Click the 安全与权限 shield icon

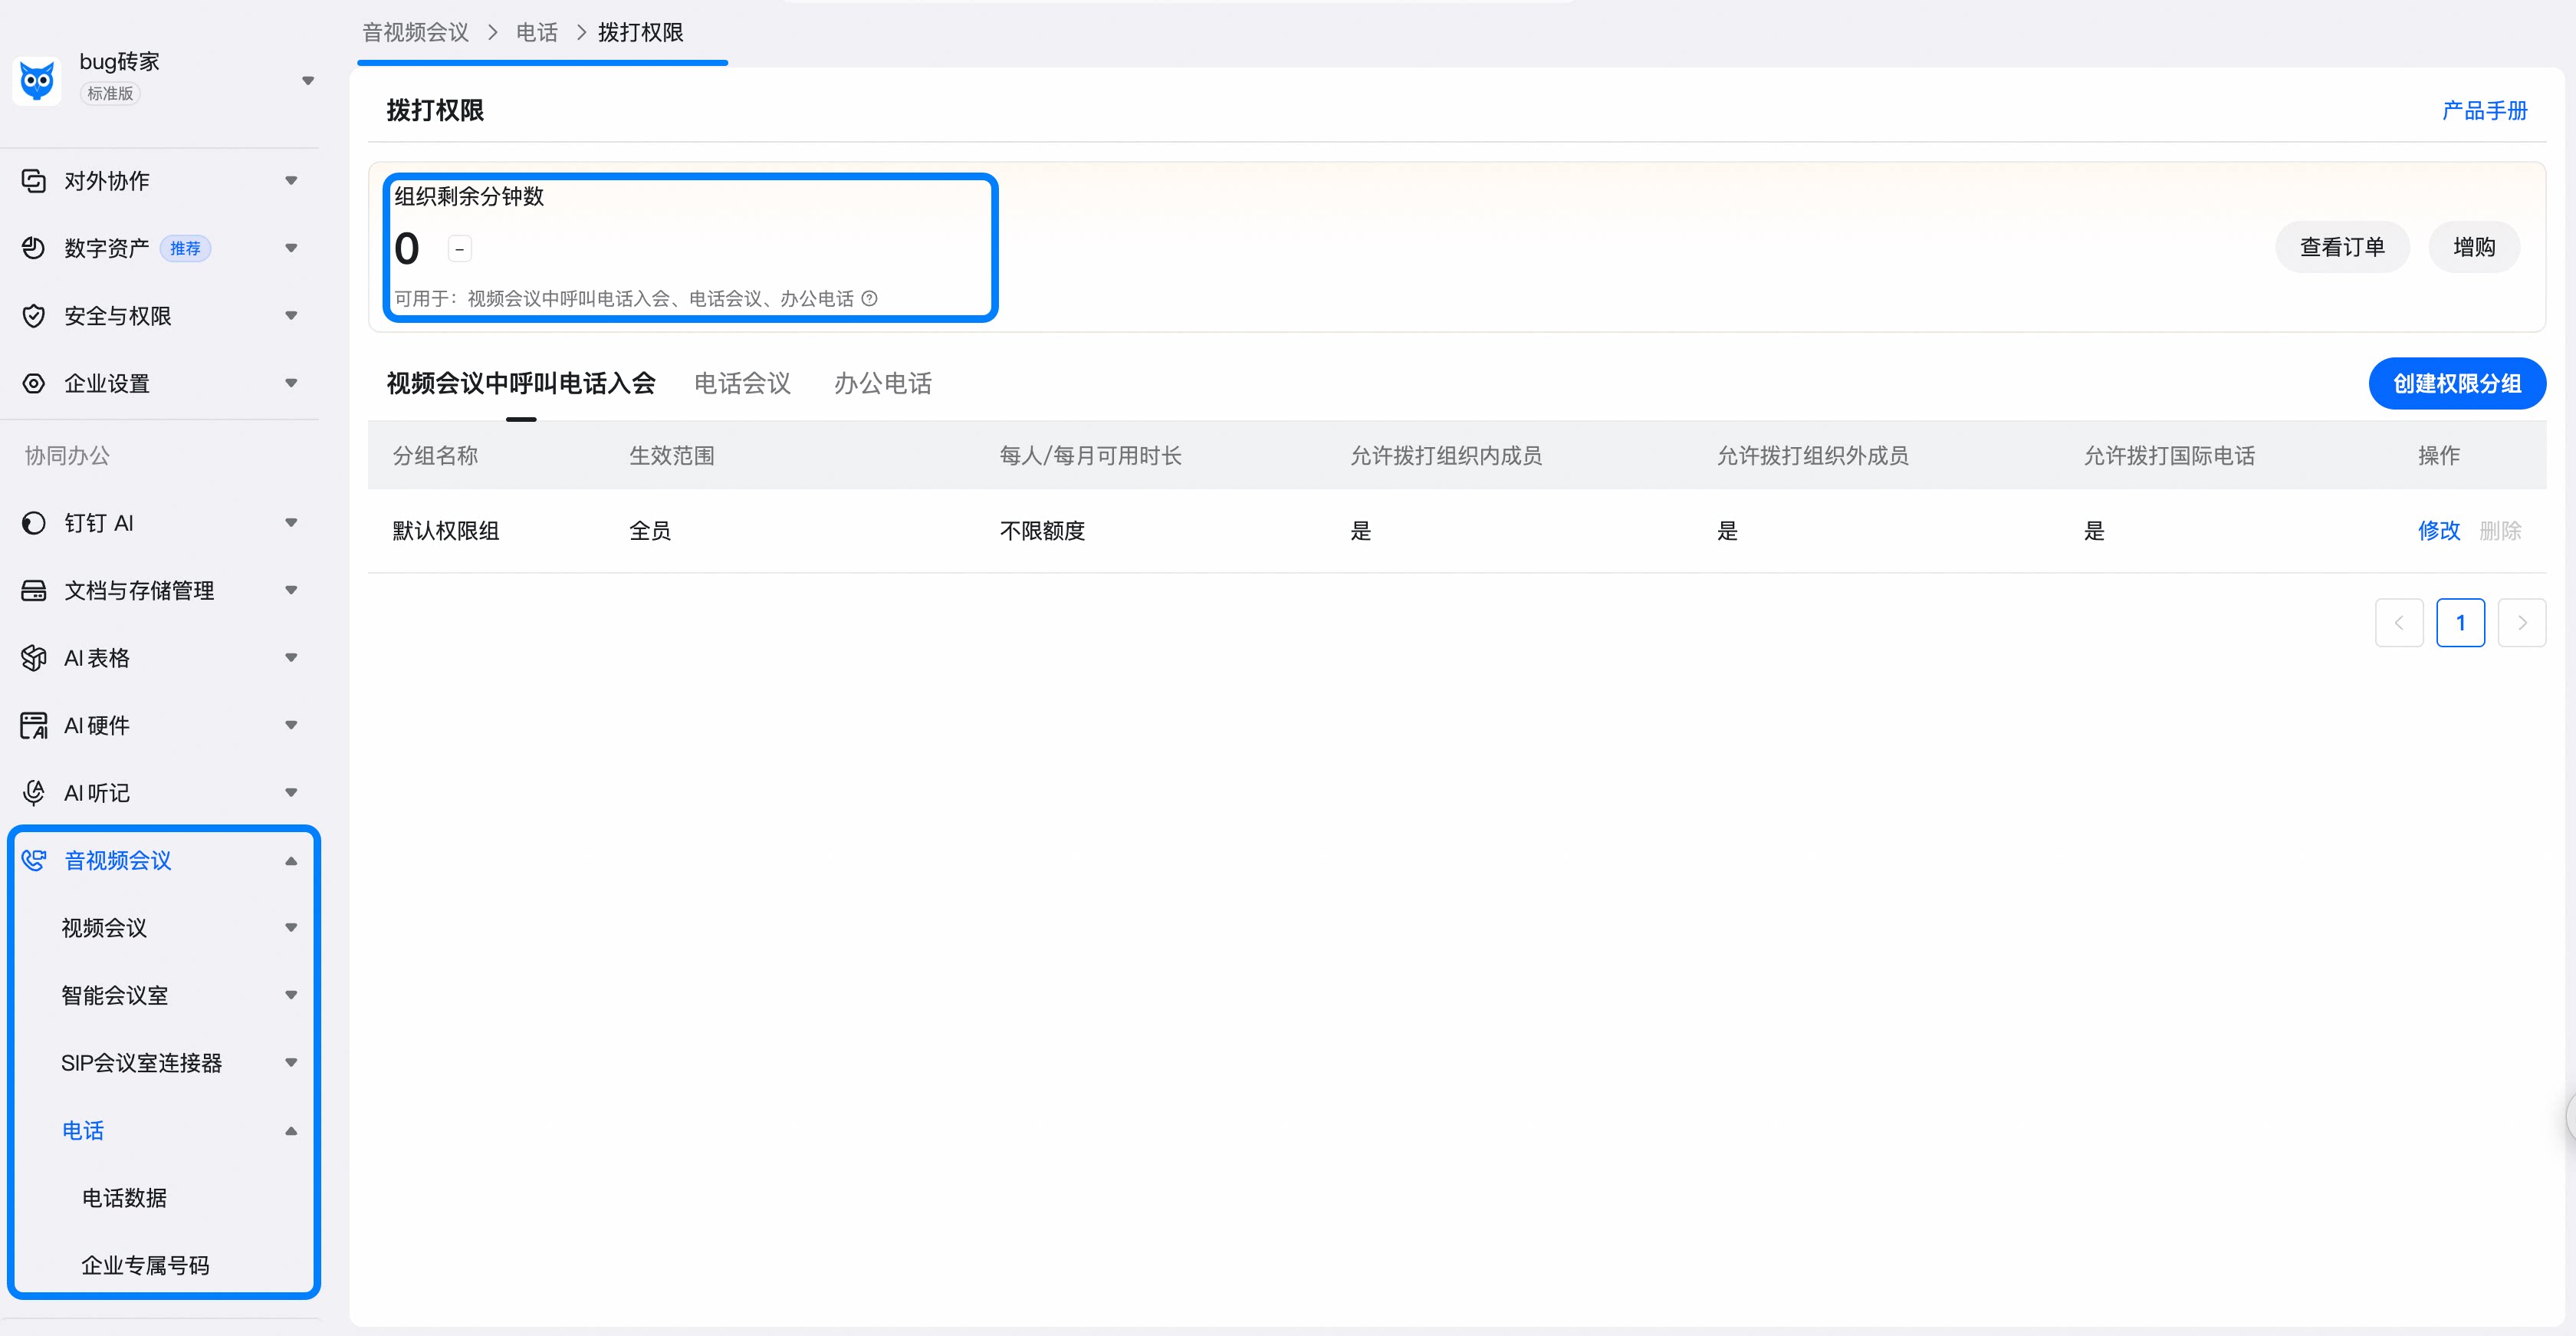(34, 316)
